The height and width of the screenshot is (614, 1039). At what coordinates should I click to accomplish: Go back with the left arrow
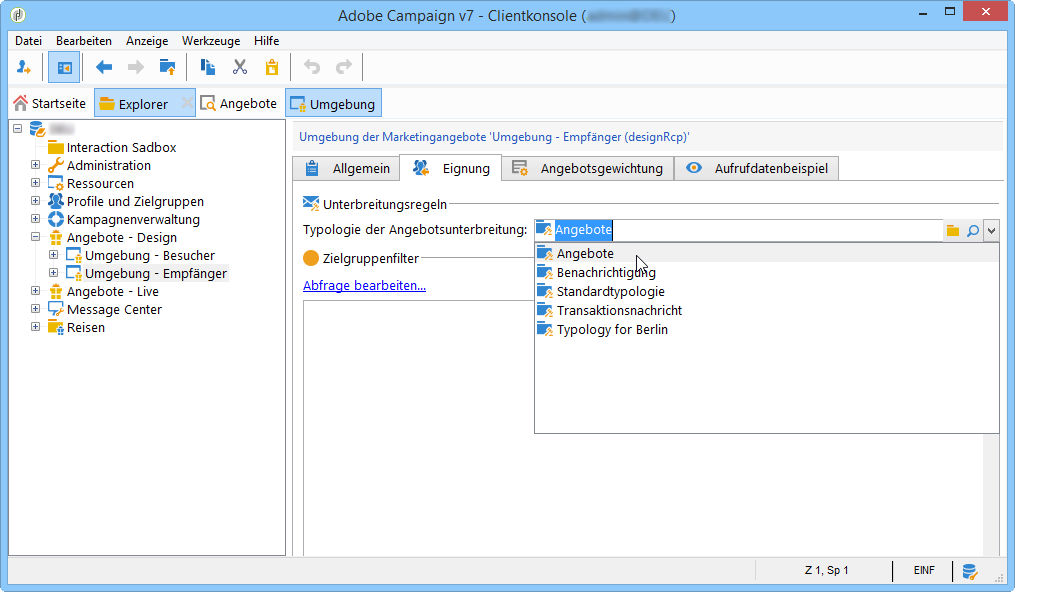104,67
